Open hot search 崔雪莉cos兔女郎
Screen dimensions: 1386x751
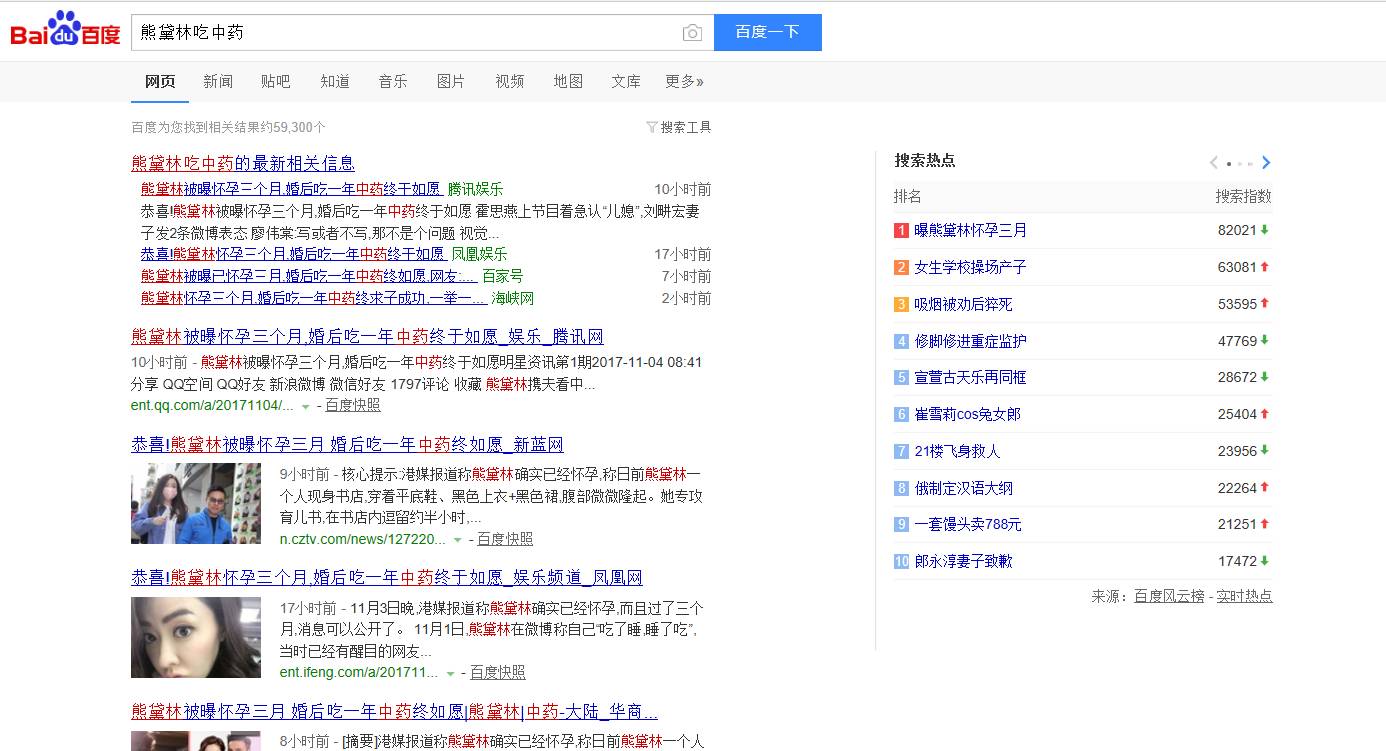pyautogui.click(x=967, y=415)
